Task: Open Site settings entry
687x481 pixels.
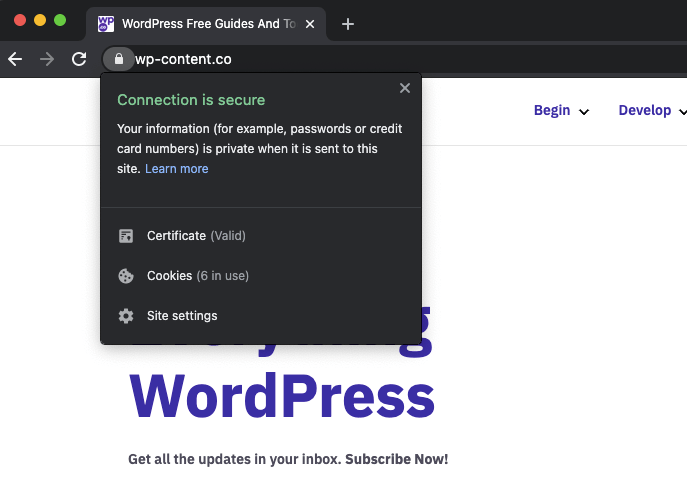Action: [x=261, y=315]
